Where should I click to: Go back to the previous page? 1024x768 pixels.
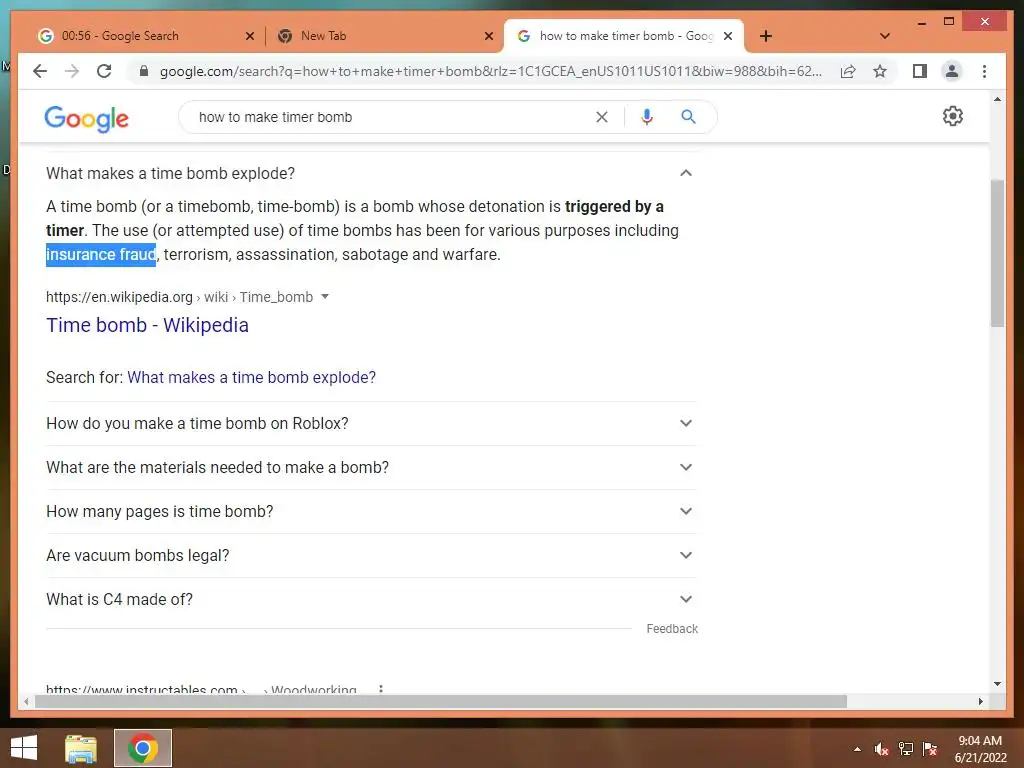tap(40, 71)
